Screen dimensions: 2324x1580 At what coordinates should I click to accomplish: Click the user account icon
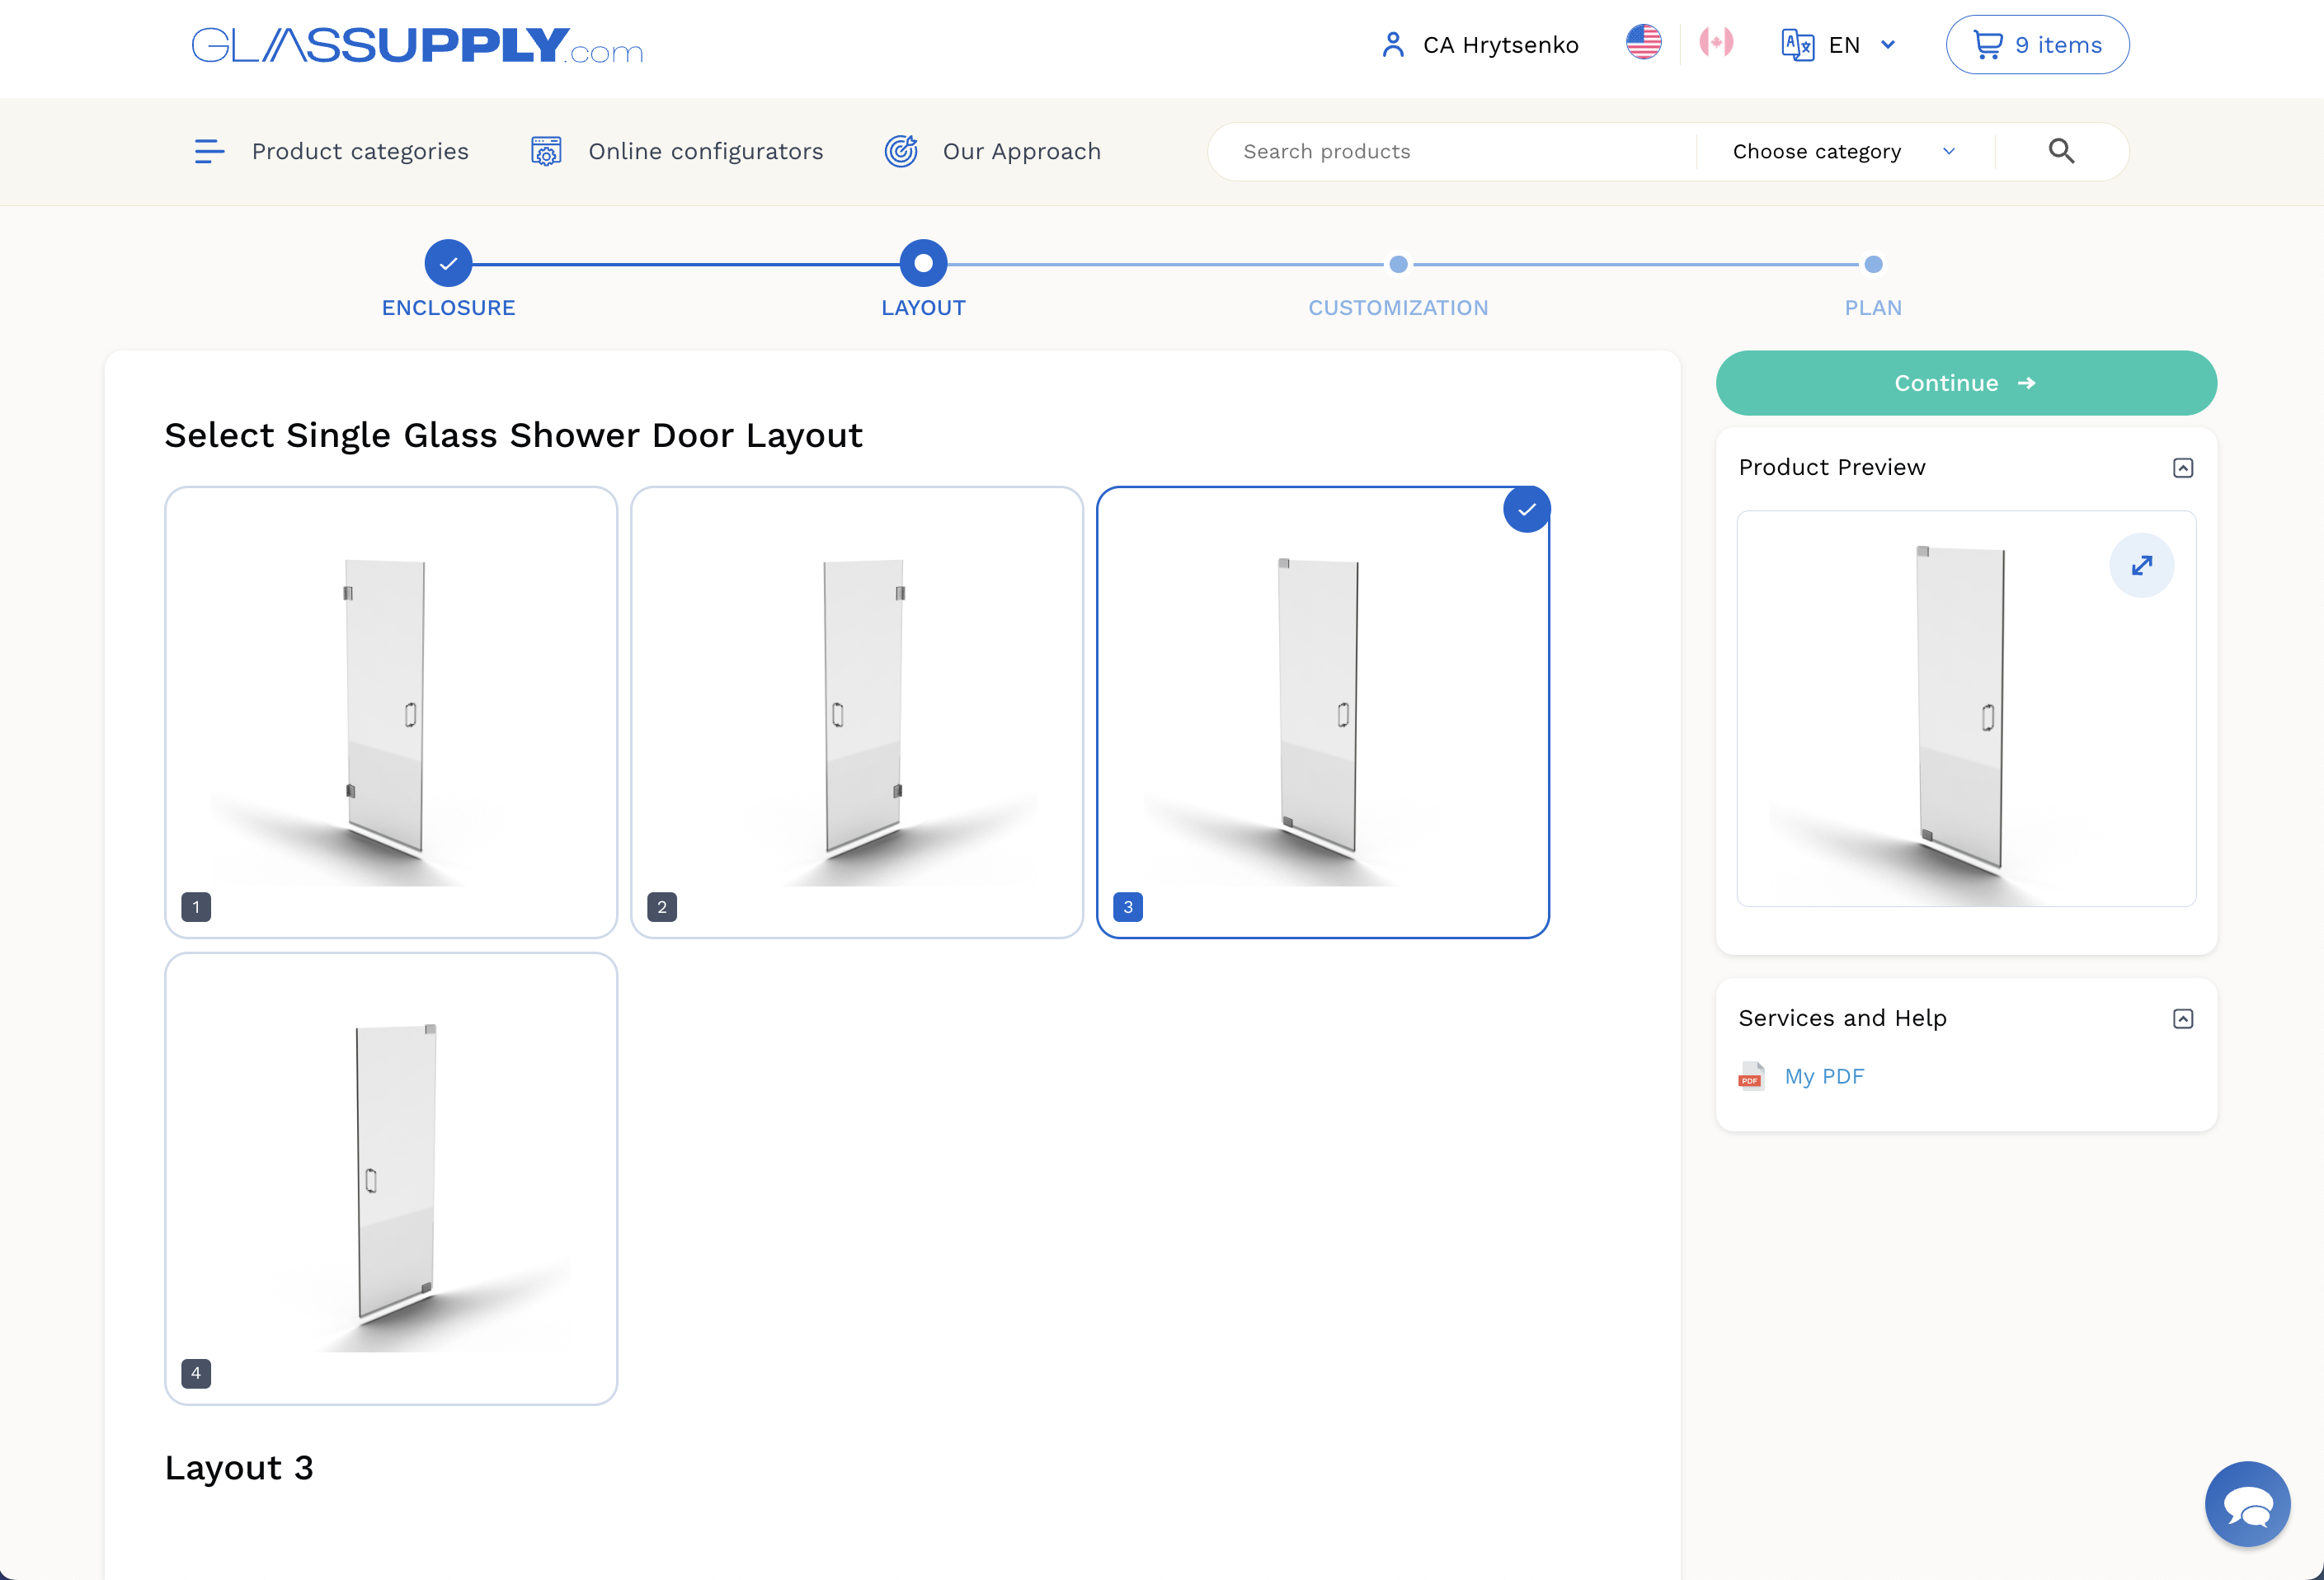pyautogui.click(x=1393, y=45)
